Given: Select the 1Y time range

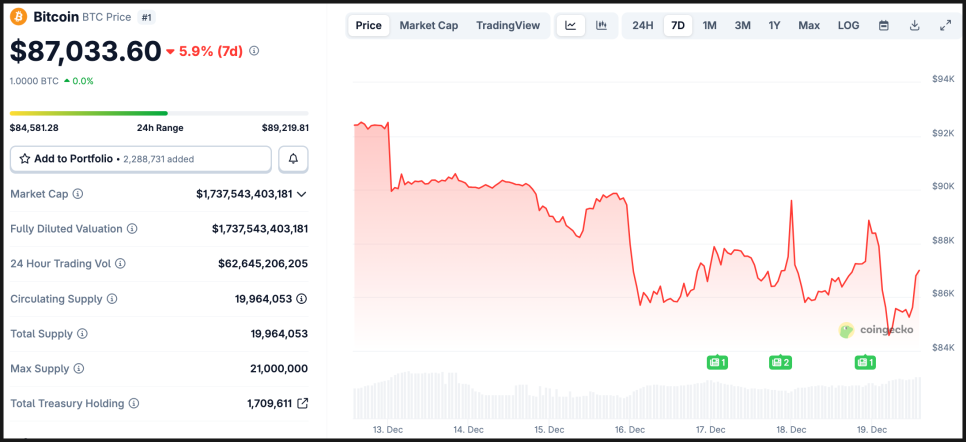Looking at the screenshot, I should click(x=774, y=26).
